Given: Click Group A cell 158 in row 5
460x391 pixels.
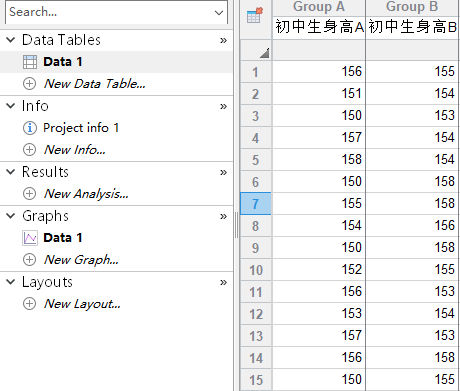Looking at the screenshot, I should tap(319, 160).
